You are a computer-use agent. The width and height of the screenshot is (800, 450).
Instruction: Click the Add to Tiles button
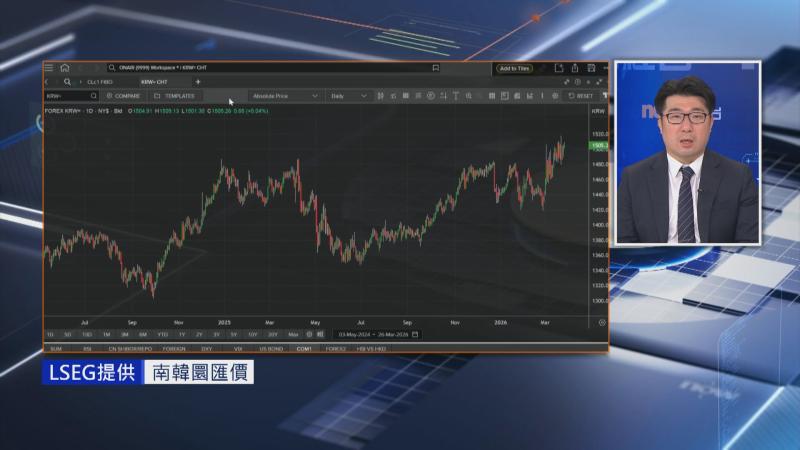(x=515, y=68)
